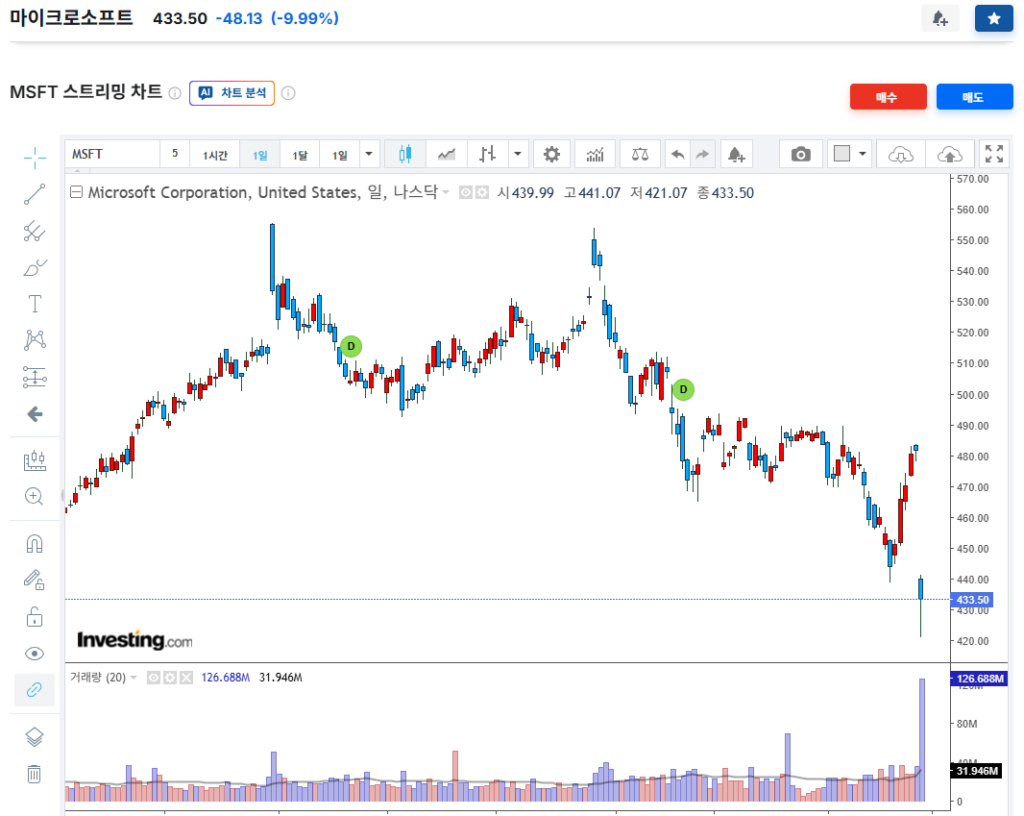This screenshot has height=816, width=1024.
Task: Click the MSFT symbol search field
Action: click(x=112, y=154)
